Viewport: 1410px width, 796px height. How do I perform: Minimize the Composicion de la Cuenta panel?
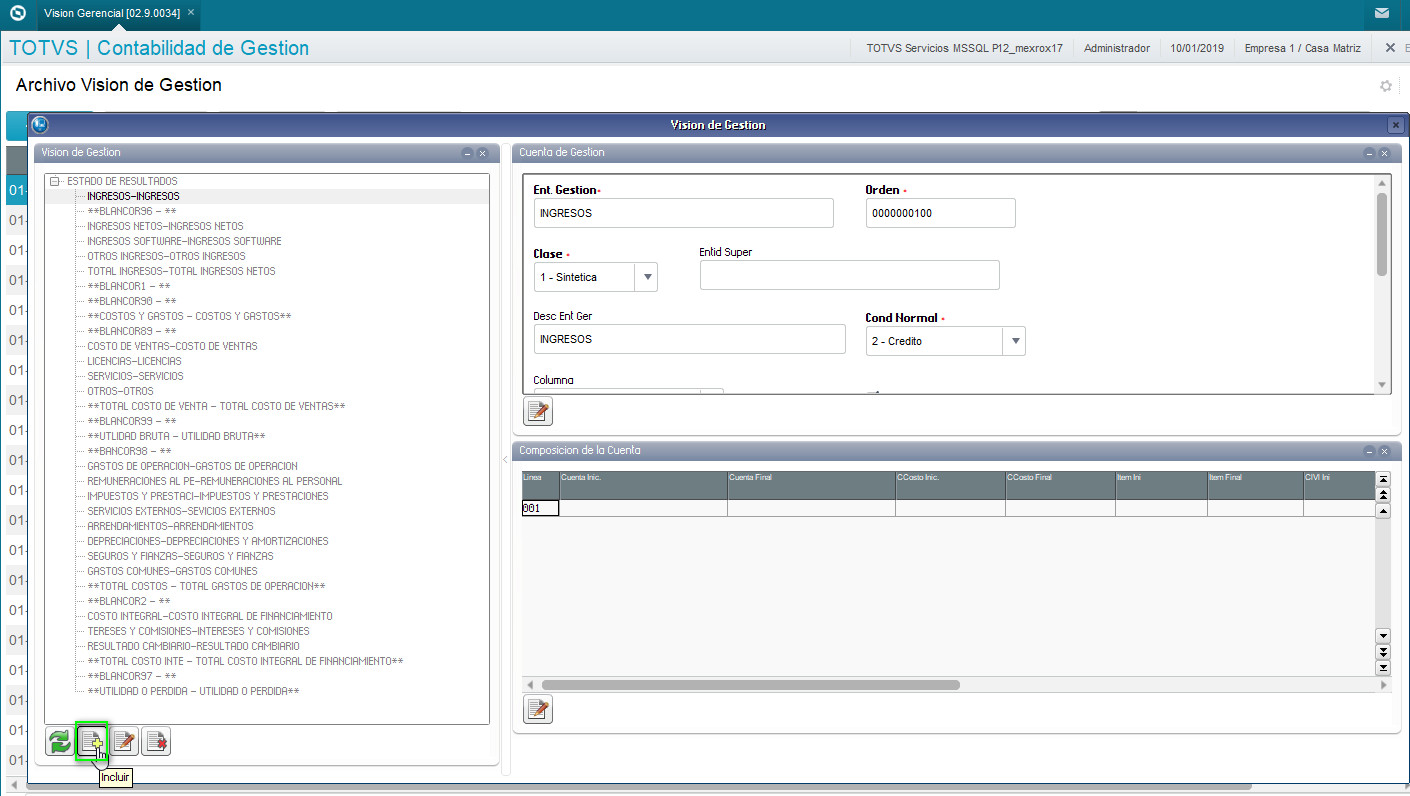tap(1370, 451)
